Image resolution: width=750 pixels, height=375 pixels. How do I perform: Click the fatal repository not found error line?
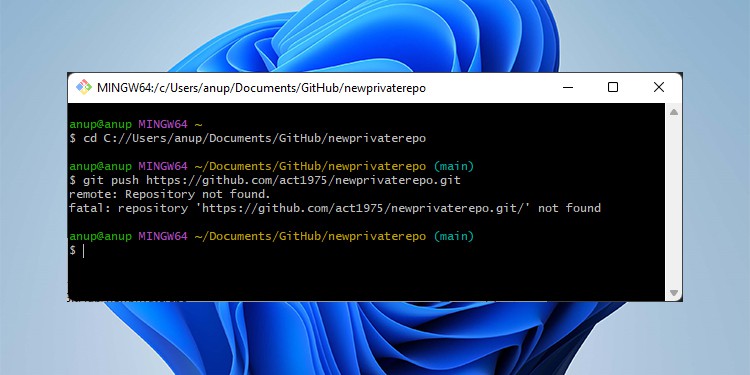pyautogui.click(x=335, y=209)
